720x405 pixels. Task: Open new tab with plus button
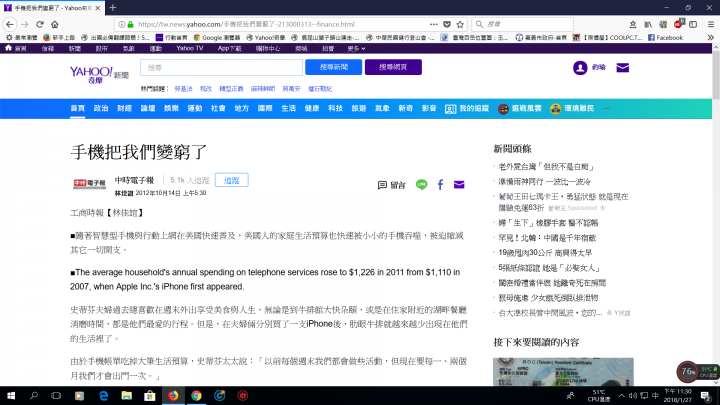click(112, 7)
